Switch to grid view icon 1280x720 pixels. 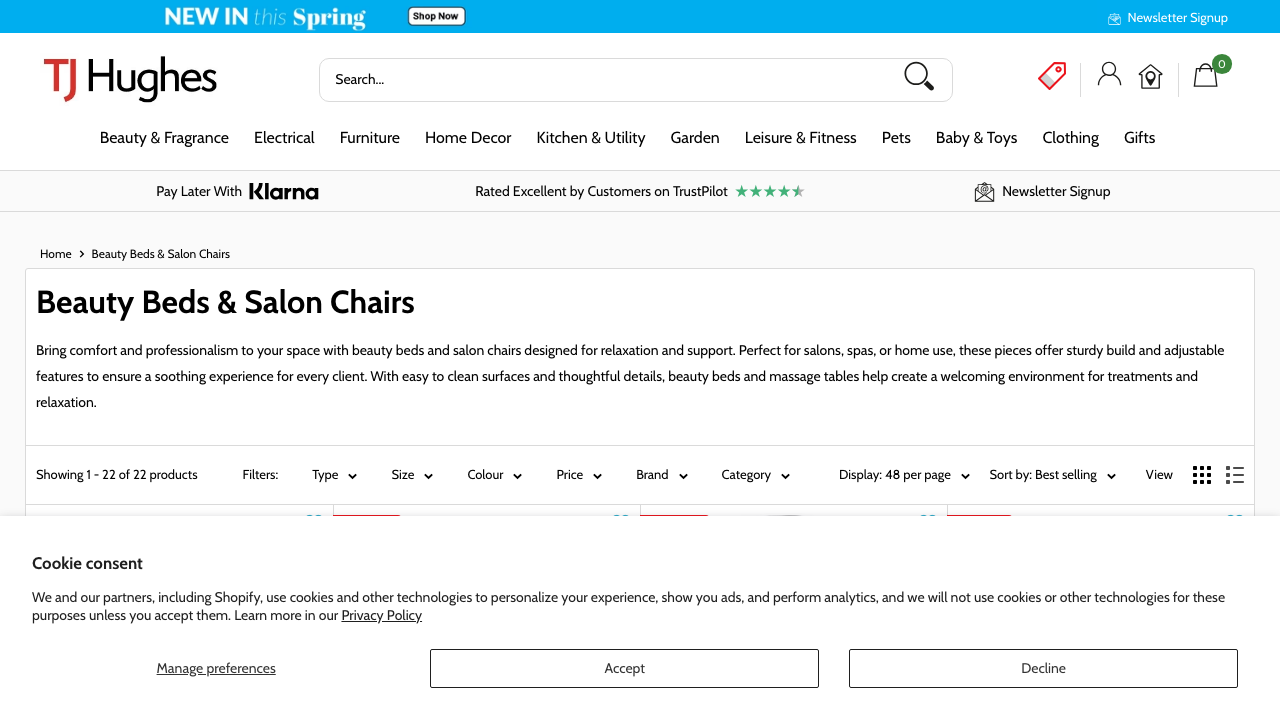click(x=1202, y=475)
